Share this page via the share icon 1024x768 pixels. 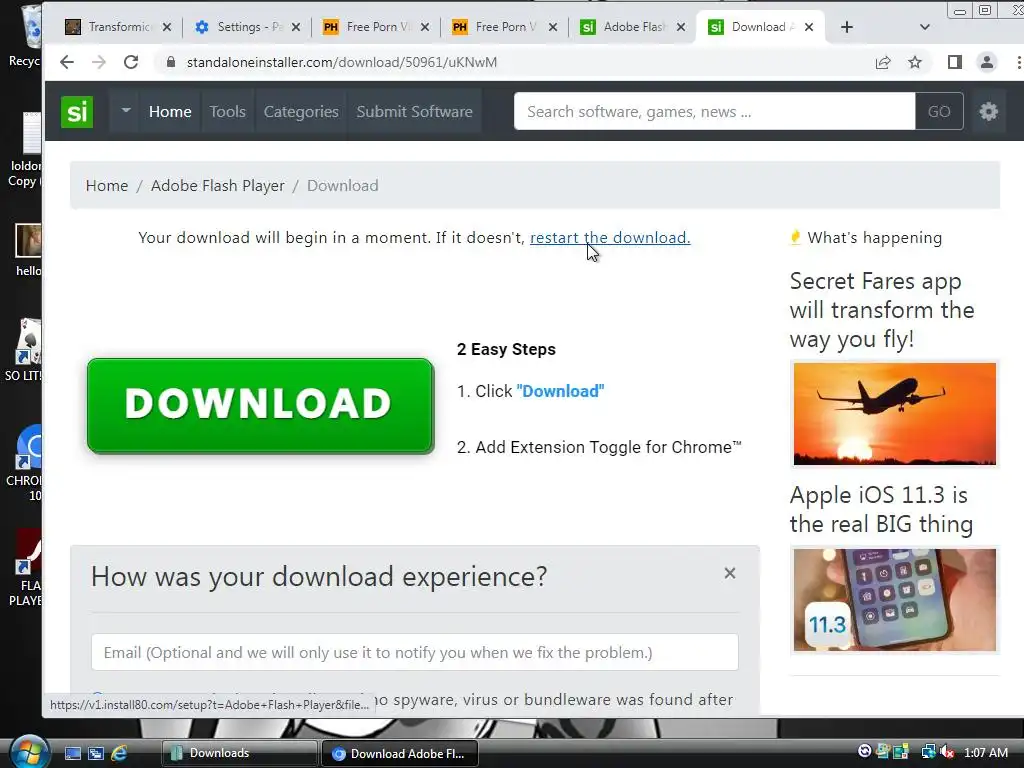[883, 62]
